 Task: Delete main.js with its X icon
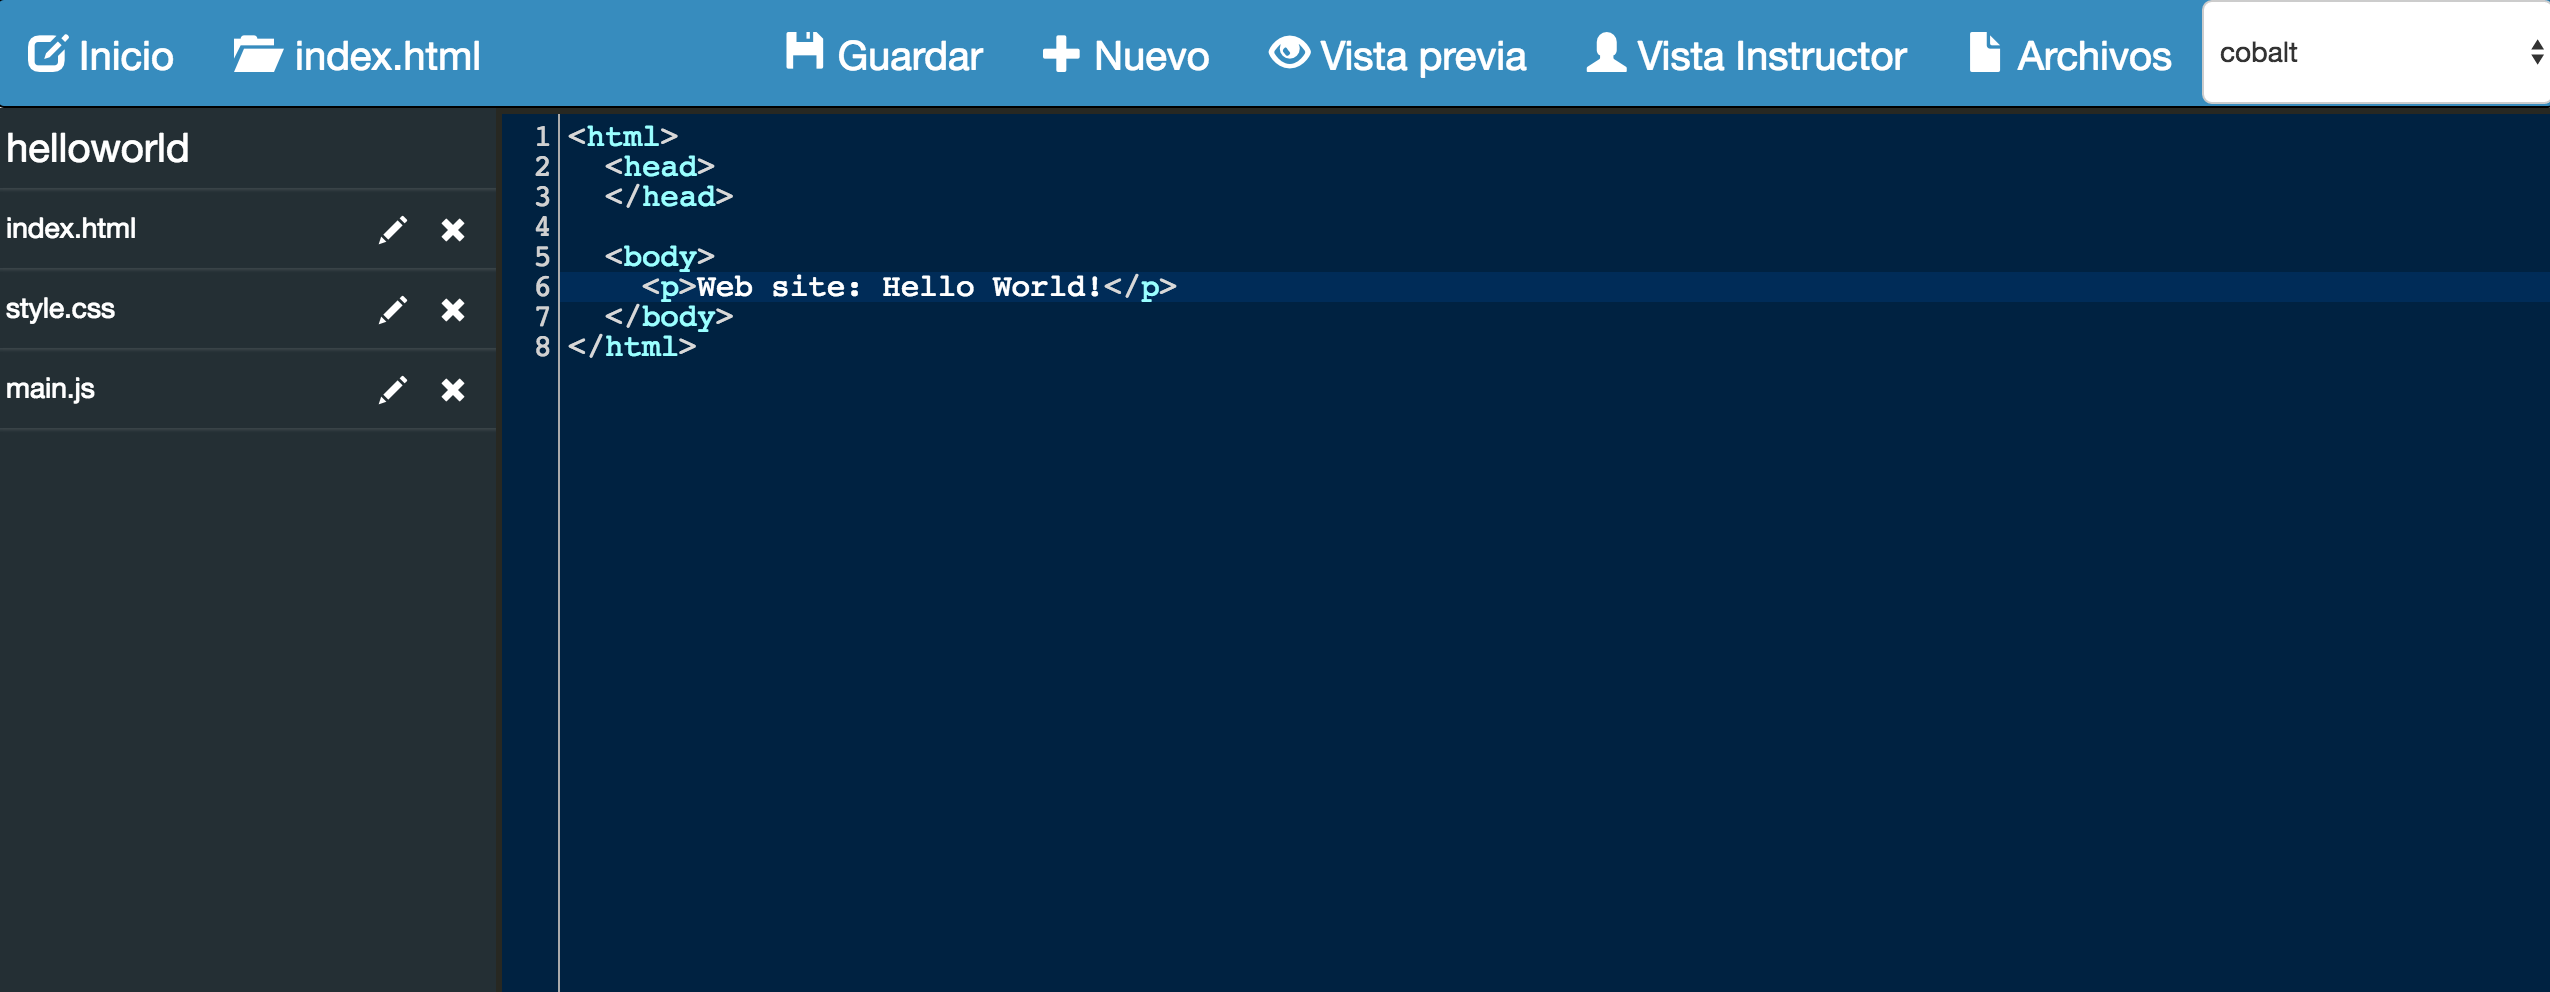[x=453, y=390]
